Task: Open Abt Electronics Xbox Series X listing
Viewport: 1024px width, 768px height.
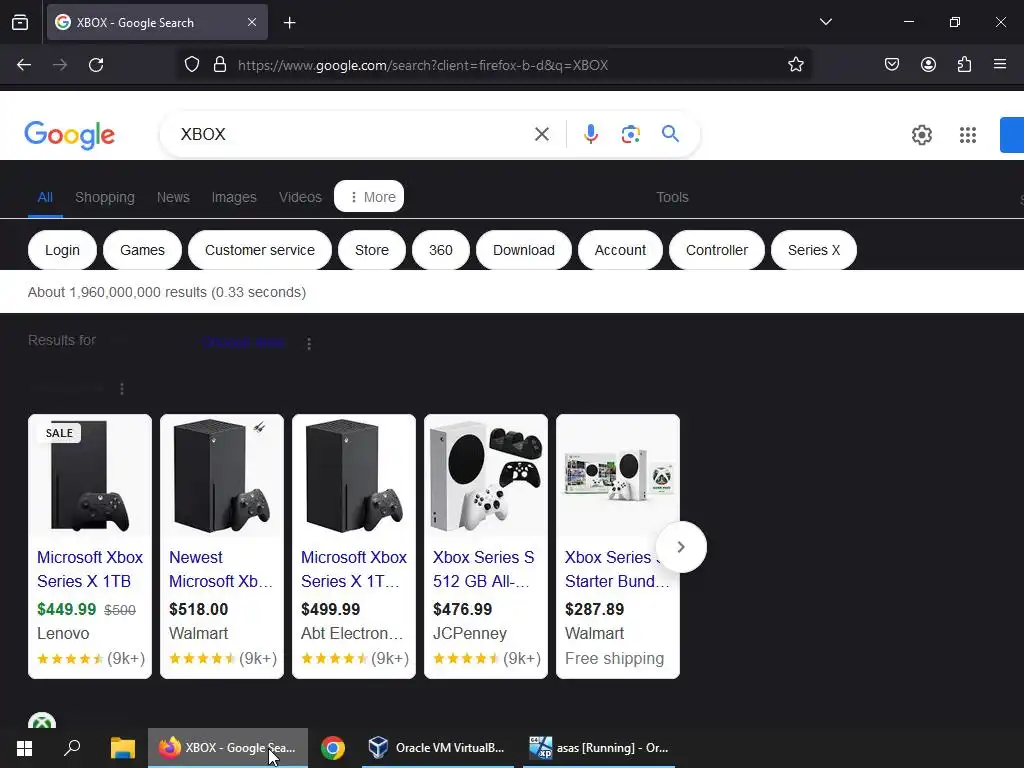Action: point(353,569)
